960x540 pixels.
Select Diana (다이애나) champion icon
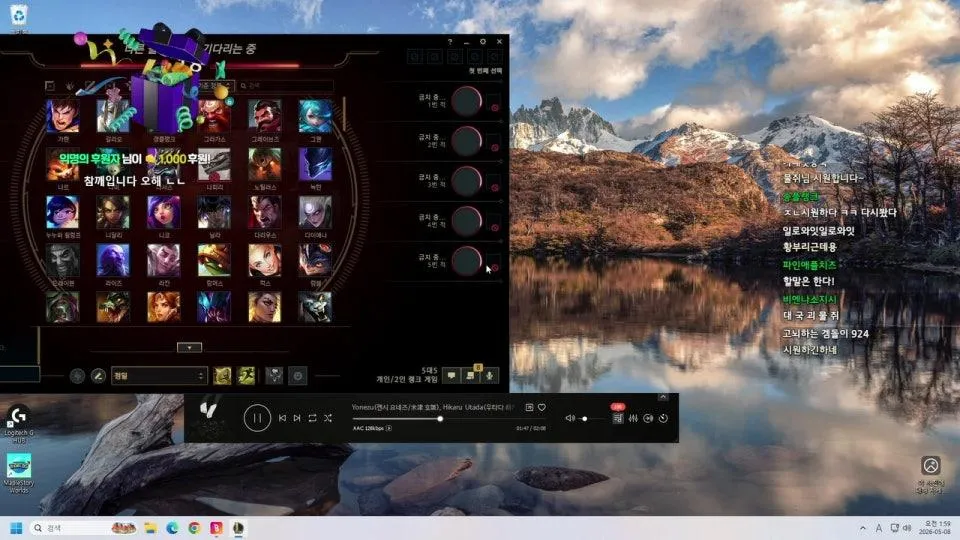(315, 212)
